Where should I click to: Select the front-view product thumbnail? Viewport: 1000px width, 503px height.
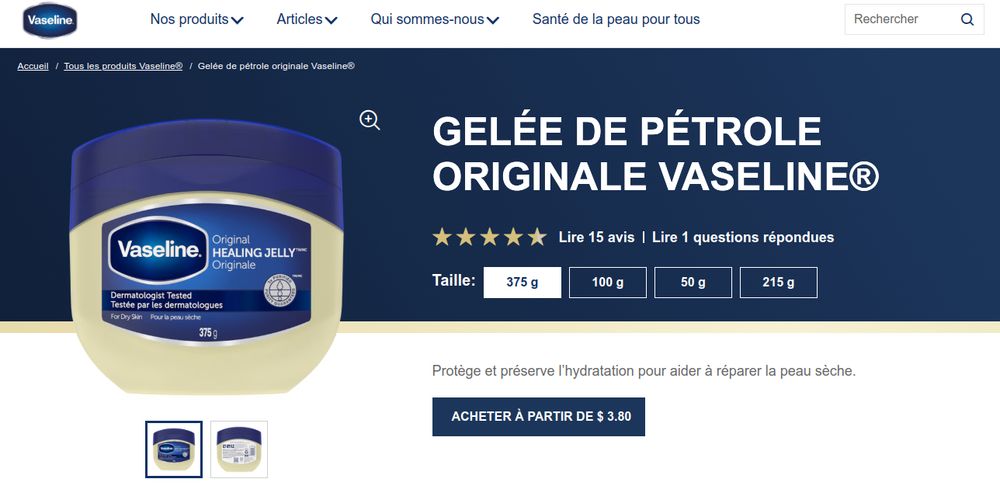pyautogui.click(x=173, y=449)
